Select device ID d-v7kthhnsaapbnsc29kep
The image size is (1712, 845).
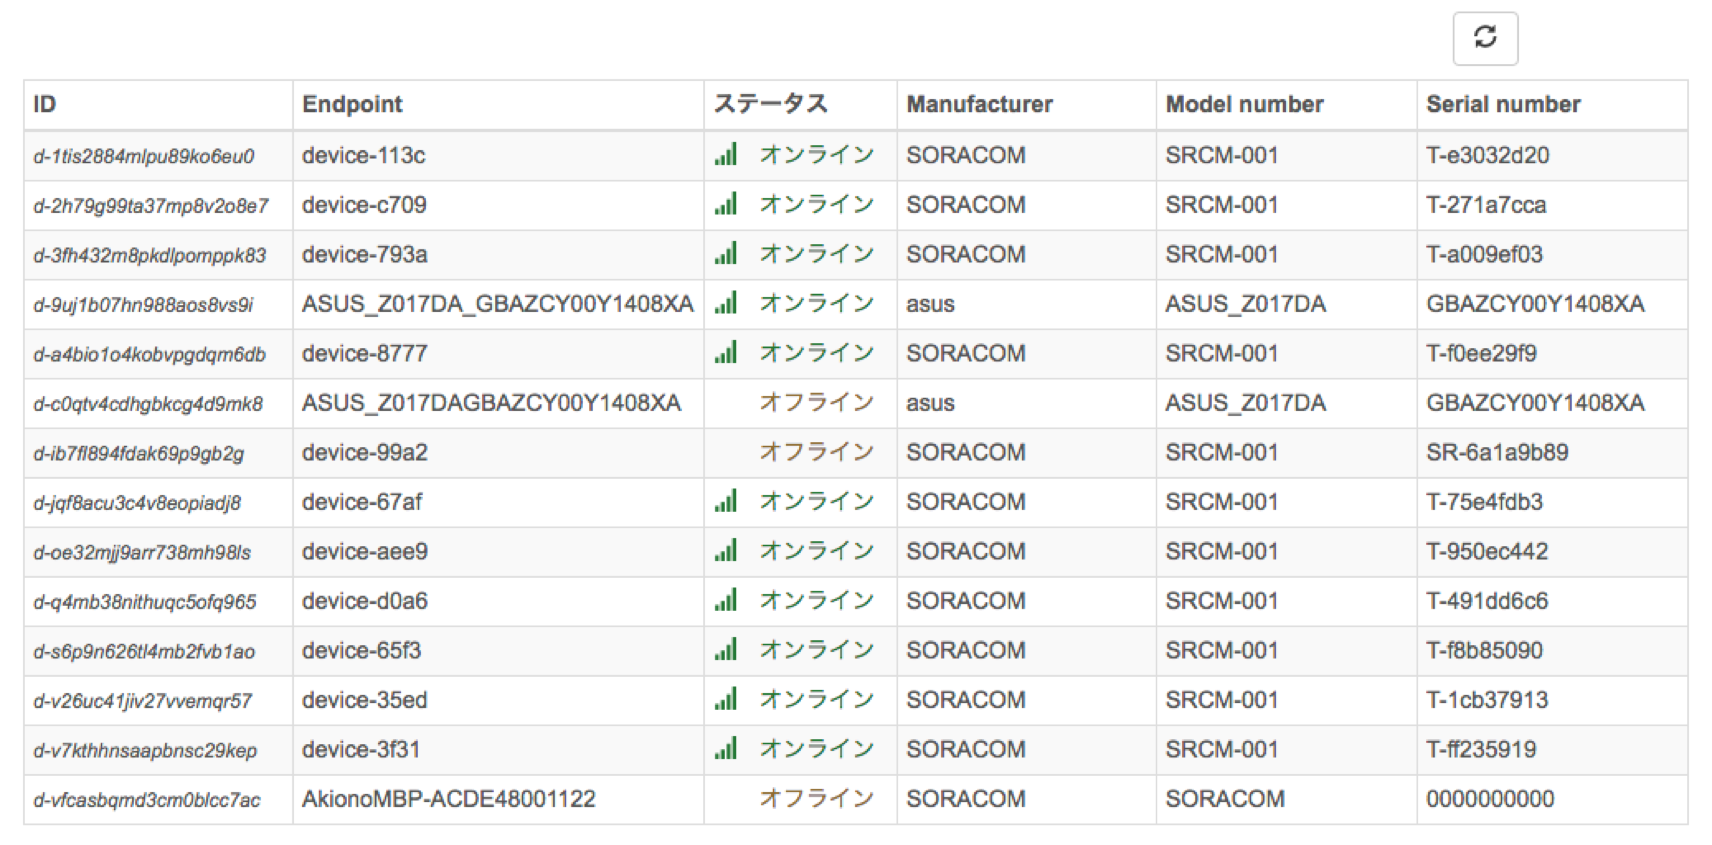(x=145, y=751)
